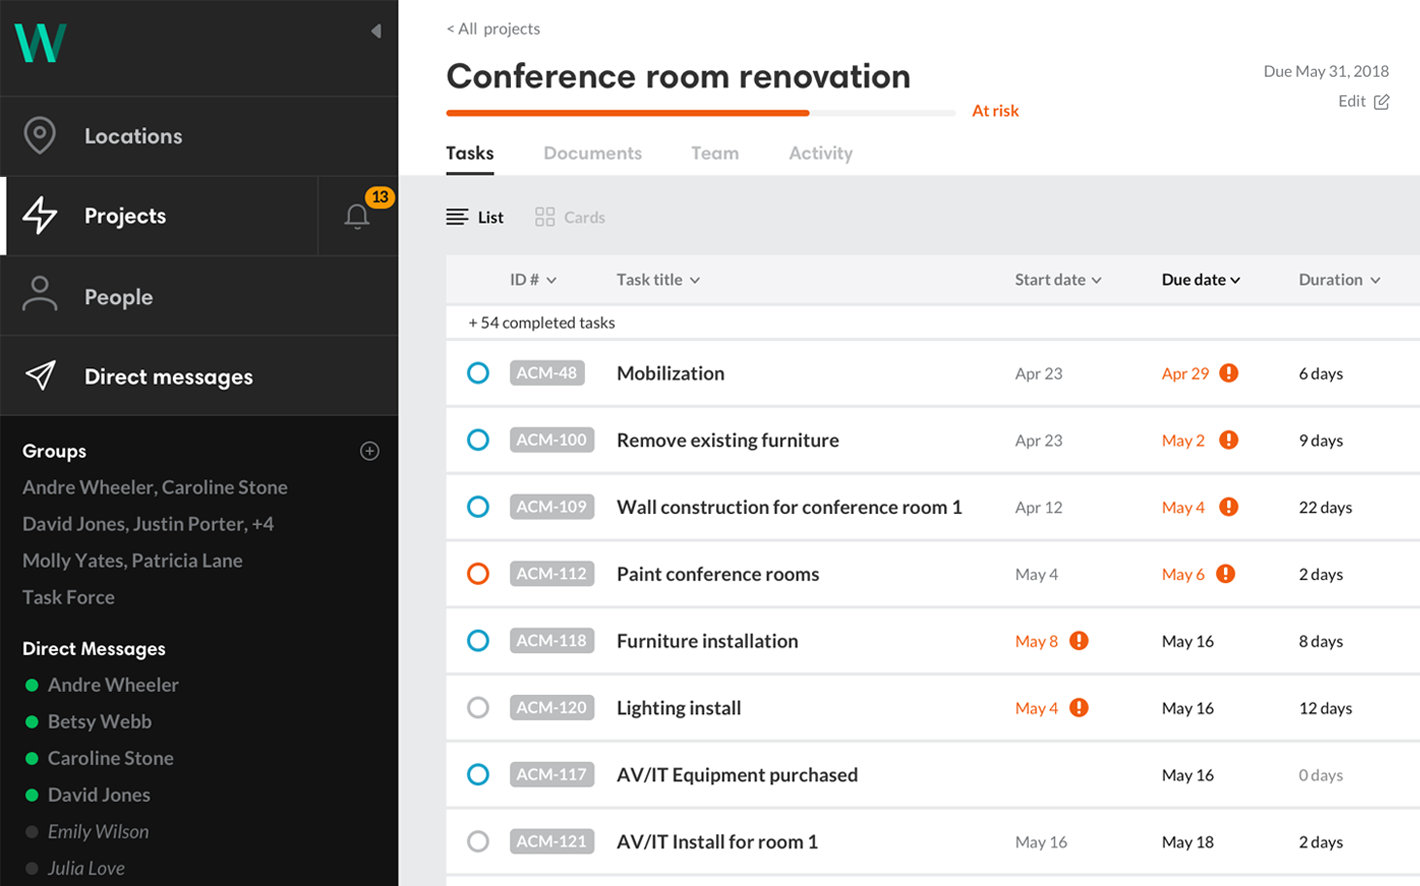
Task: Open the Furniture installation task
Action: [x=707, y=641]
